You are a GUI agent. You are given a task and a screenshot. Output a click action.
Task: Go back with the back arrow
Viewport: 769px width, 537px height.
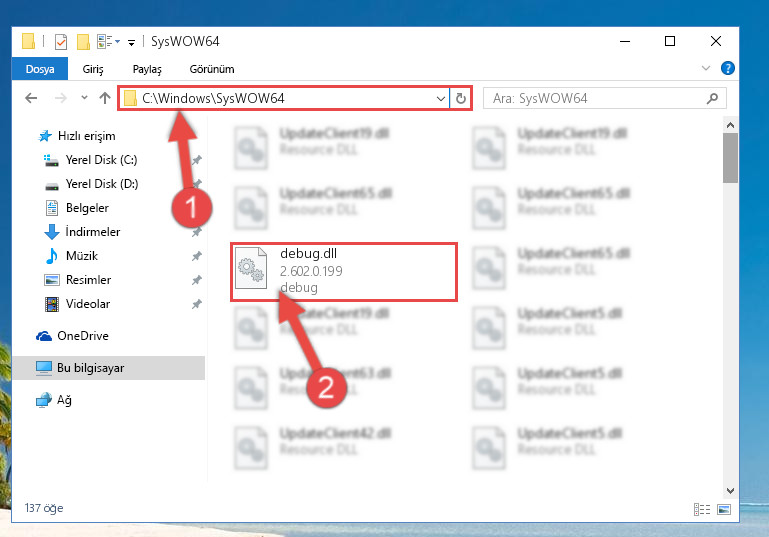(x=31, y=98)
